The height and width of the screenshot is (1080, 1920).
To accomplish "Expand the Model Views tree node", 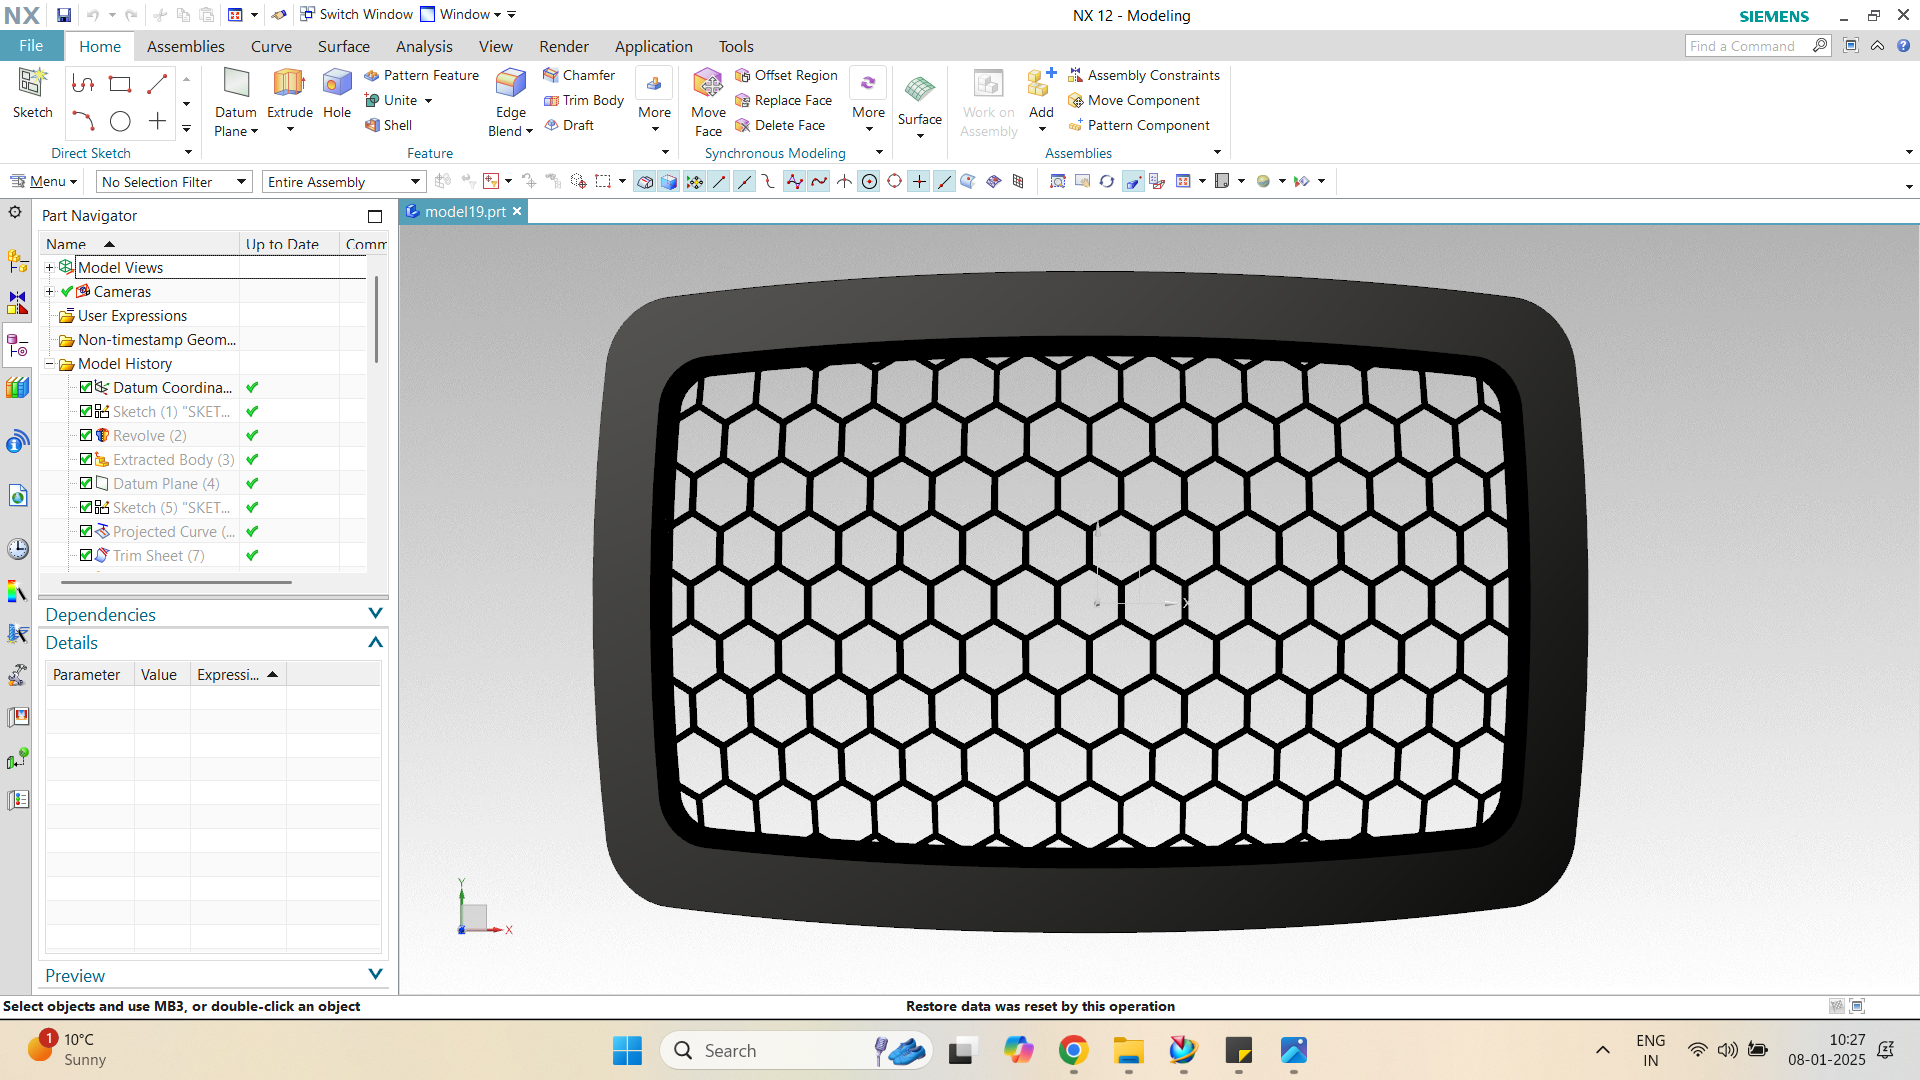I will tap(49, 268).
